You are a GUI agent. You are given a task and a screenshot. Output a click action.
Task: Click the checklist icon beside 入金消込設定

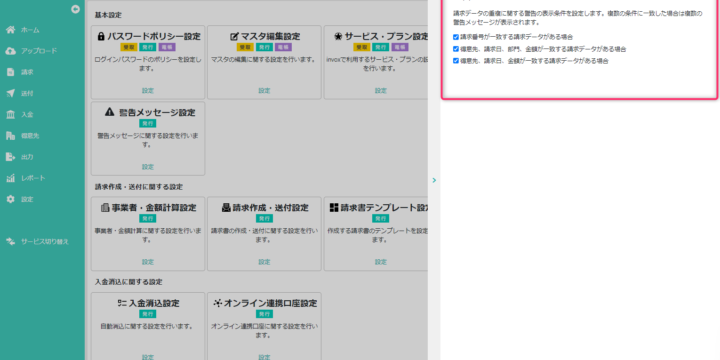coord(122,303)
